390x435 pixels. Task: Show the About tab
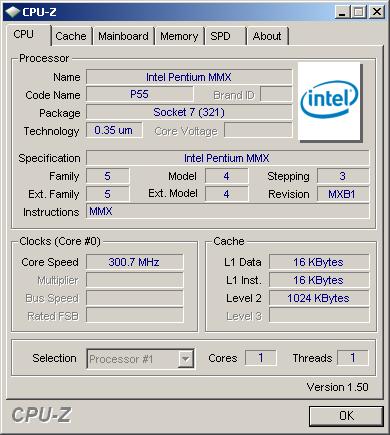267,36
